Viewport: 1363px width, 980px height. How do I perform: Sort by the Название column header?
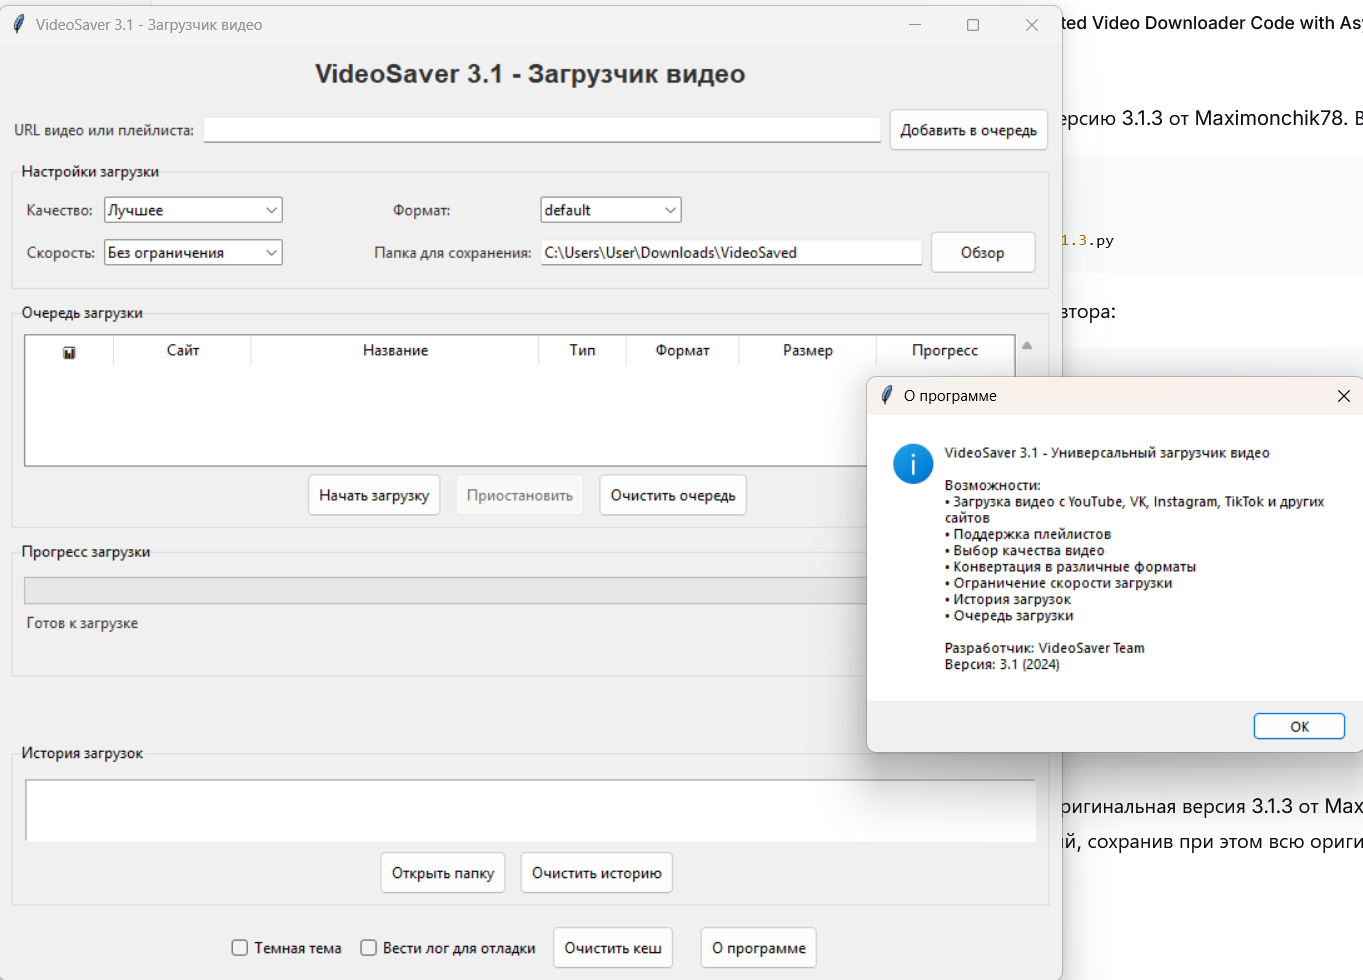coord(395,351)
